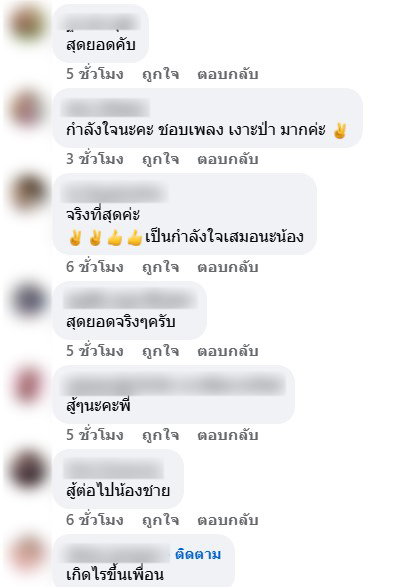
Task: Reply to the เงาะป่า song comment
Action: (x=228, y=159)
